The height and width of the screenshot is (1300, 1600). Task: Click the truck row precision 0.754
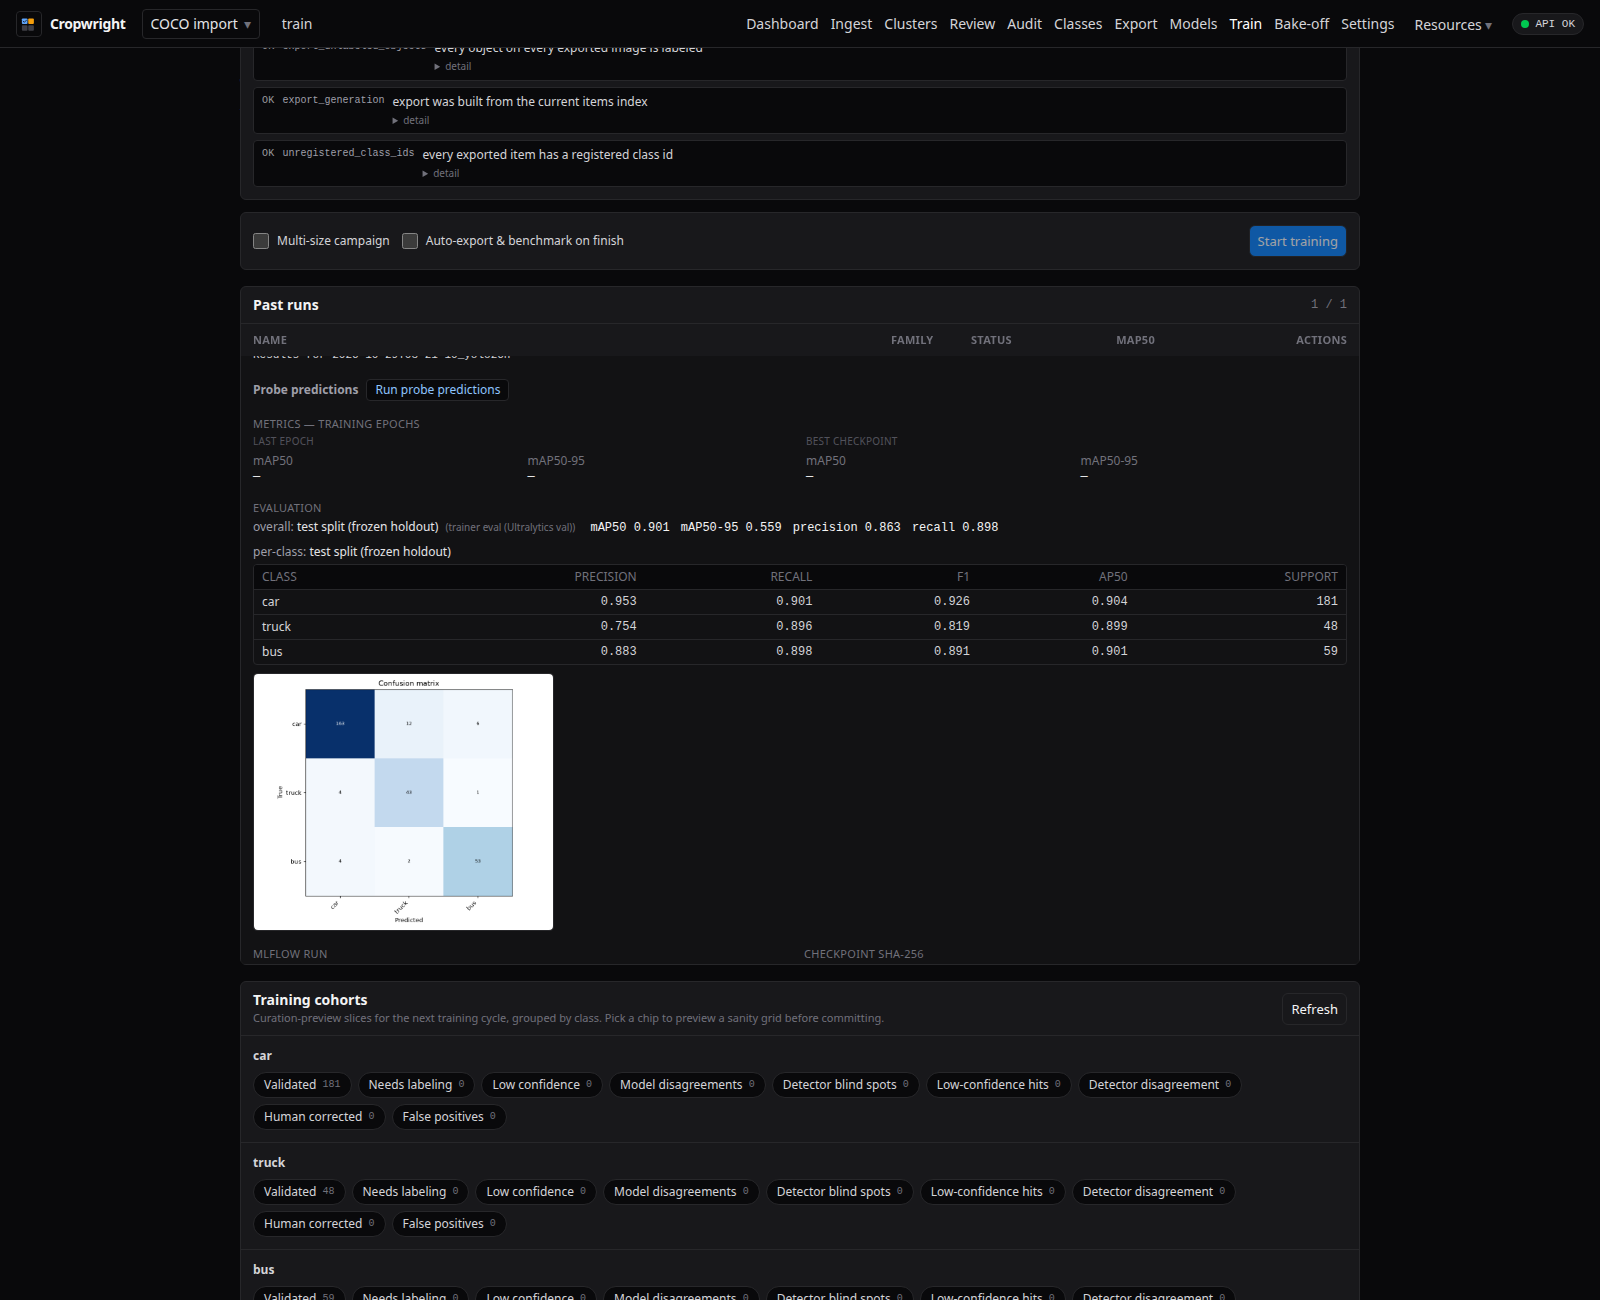[x=618, y=626]
